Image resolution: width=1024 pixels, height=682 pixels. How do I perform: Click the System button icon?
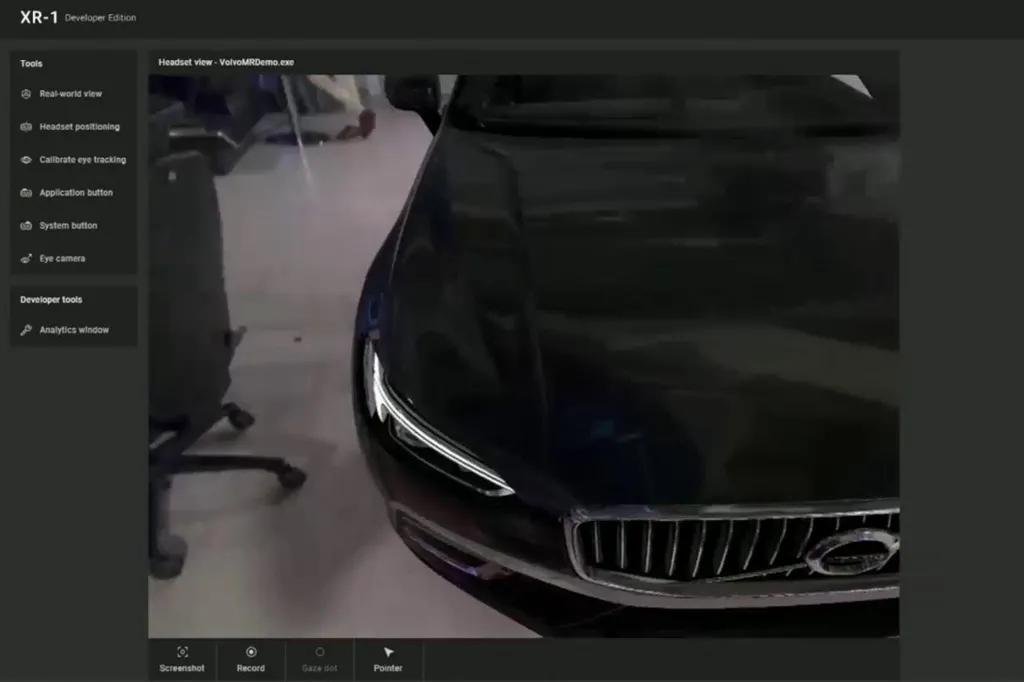(26, 225)
